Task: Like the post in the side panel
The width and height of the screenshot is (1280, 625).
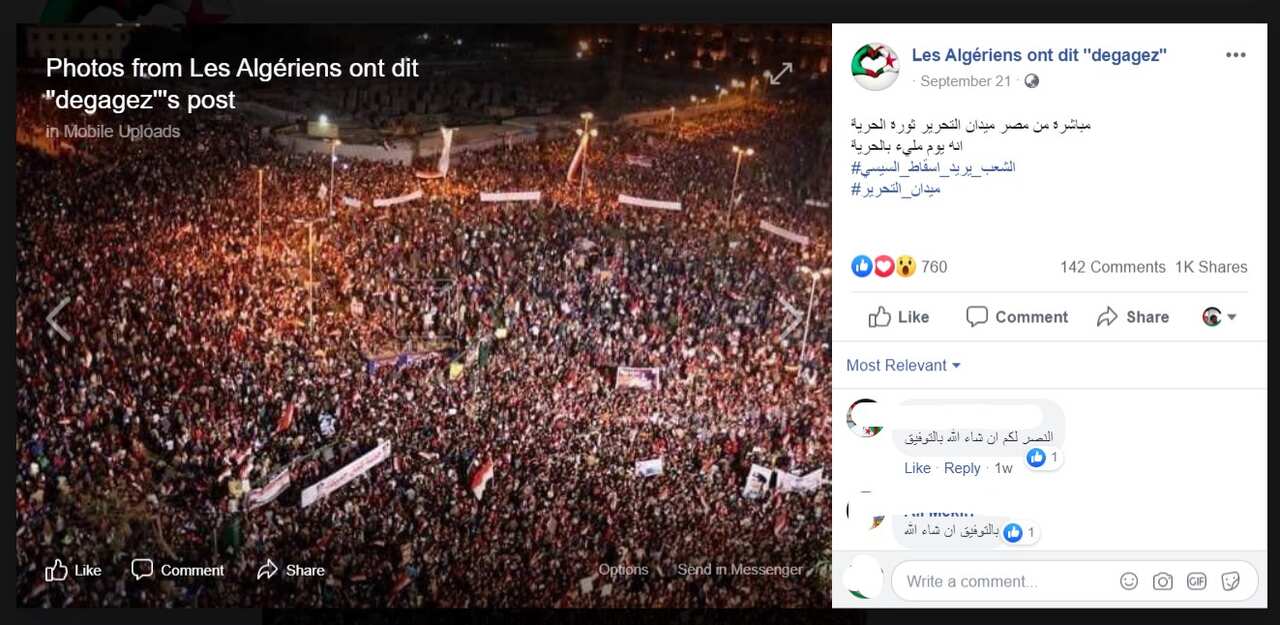Action: point(899,317)
